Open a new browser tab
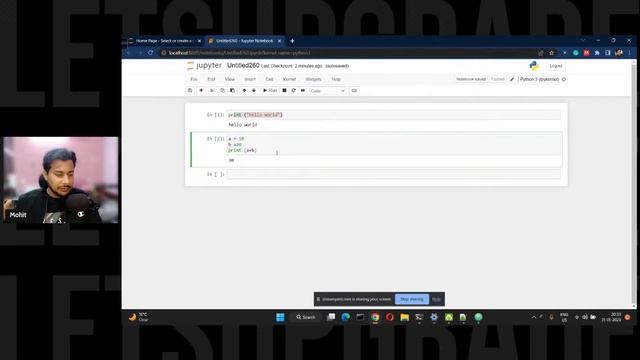 tap(292, 41)
